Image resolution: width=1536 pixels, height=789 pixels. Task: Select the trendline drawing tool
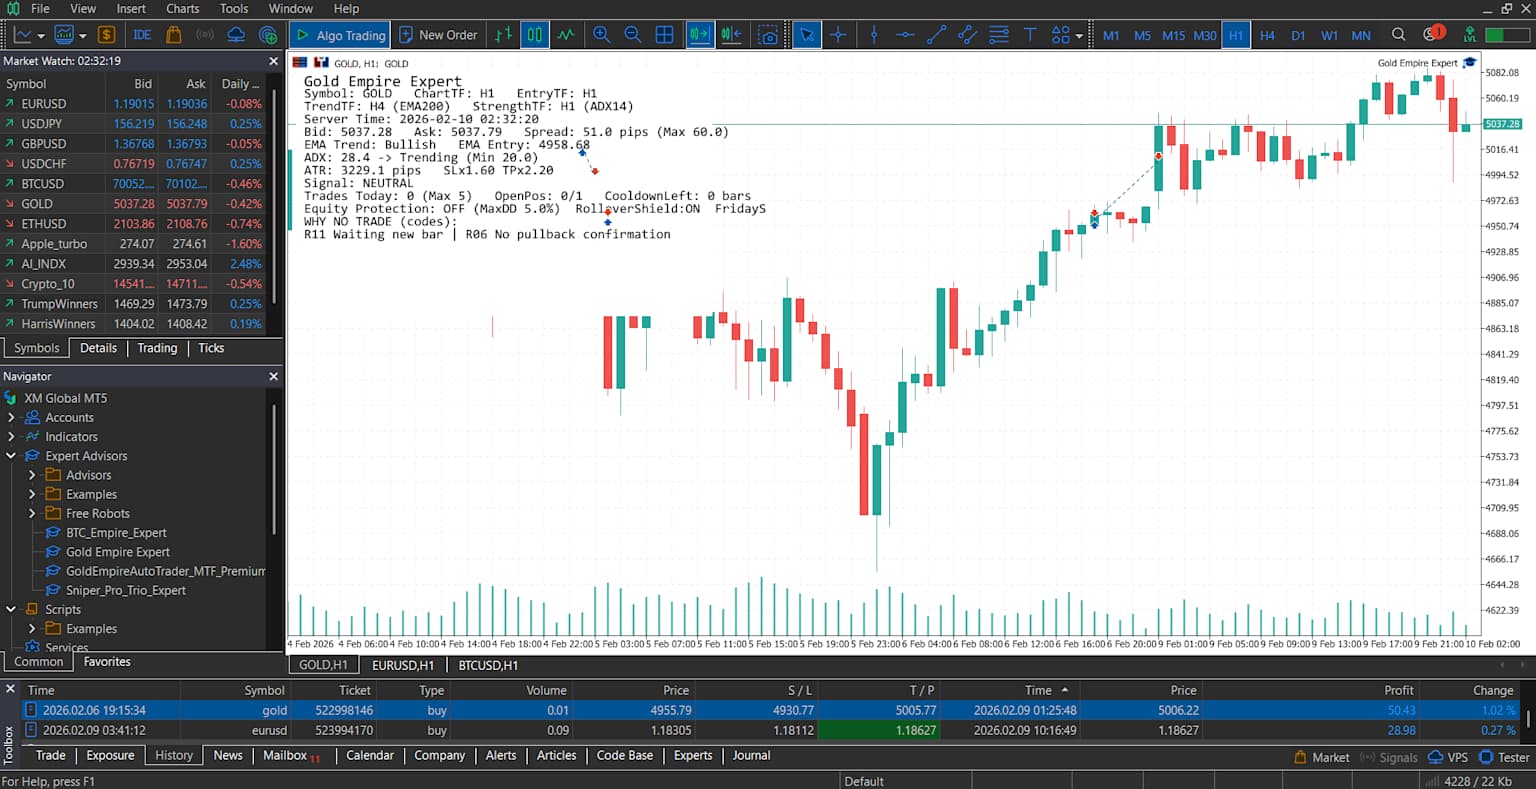936,34
